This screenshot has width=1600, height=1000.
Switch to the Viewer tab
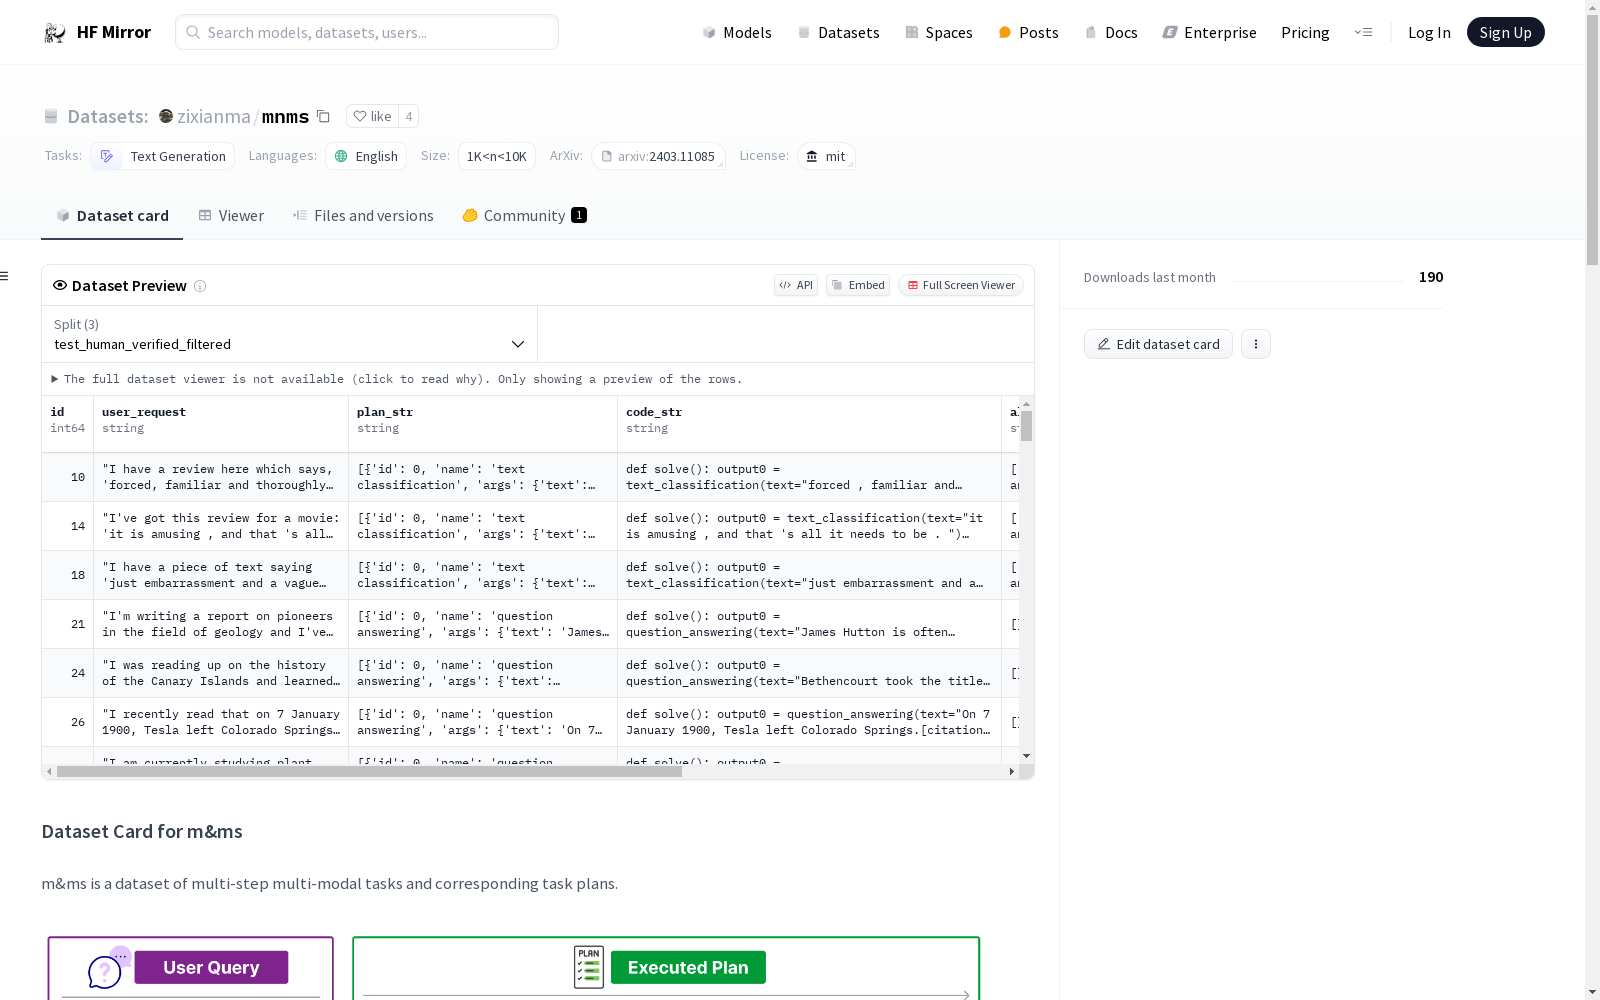pyautogui.click(x=231, y=216)
